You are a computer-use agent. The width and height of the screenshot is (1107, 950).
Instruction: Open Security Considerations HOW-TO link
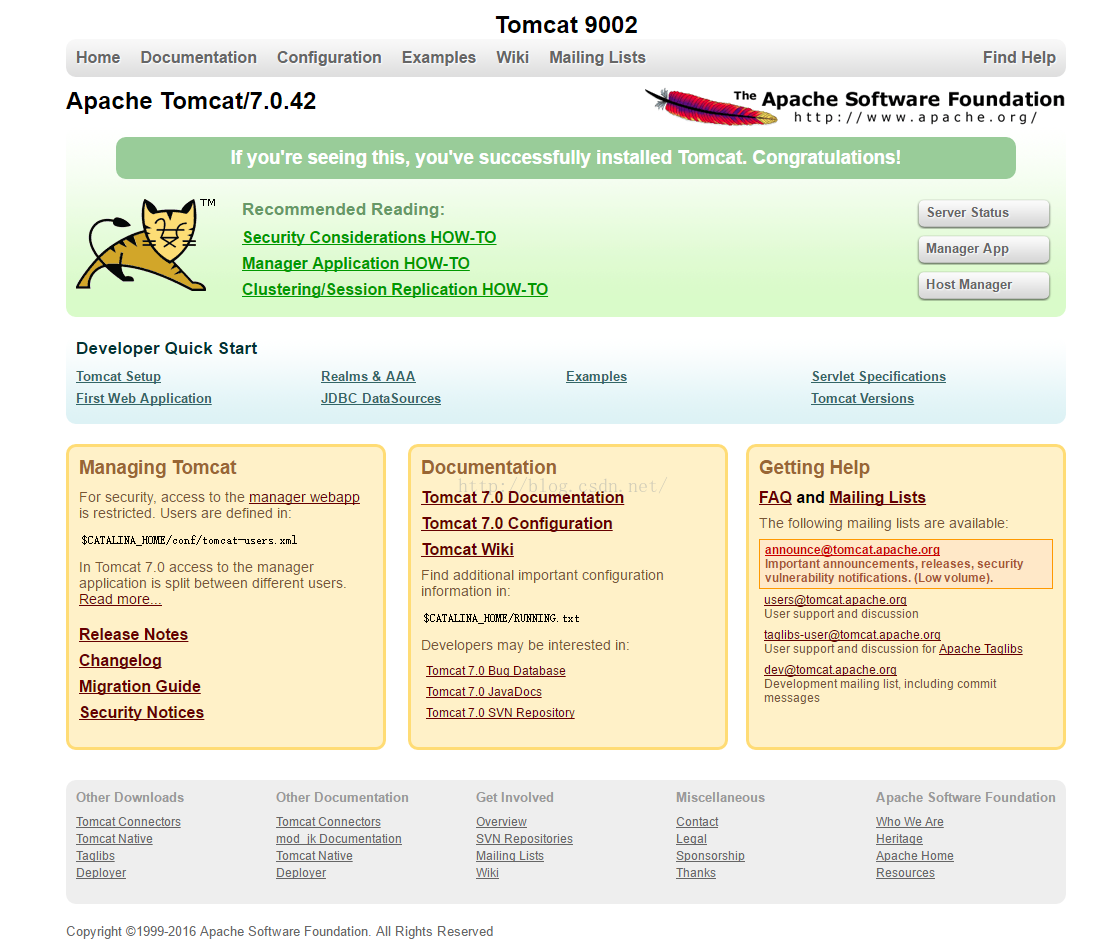click(x=369, y=237)
